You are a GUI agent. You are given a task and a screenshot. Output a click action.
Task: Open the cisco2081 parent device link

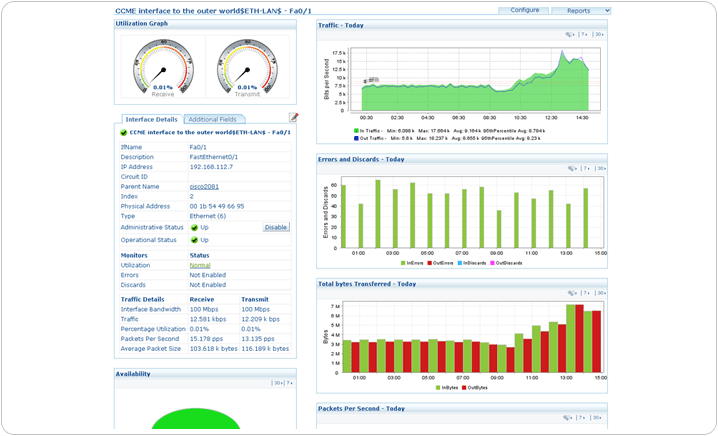tap(204, 186)
